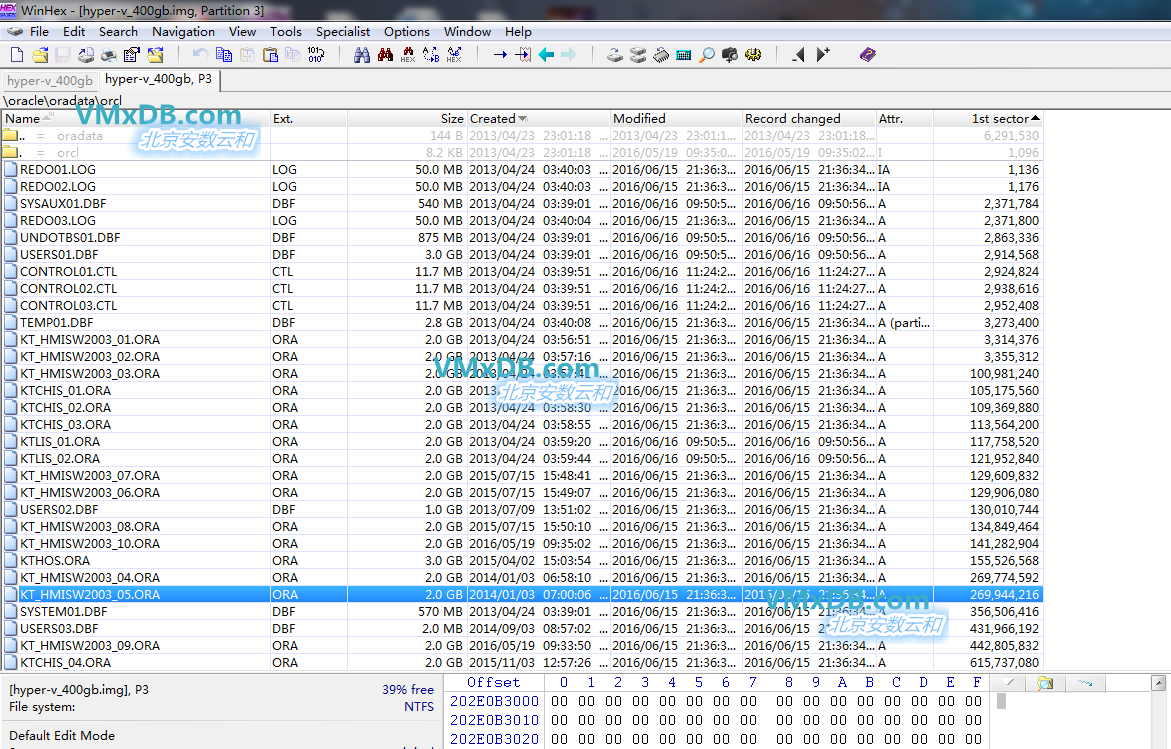This screenshot has width=1171, height=749.
Task: Click the cyan Back arrow icon
Action: [546, 55]
